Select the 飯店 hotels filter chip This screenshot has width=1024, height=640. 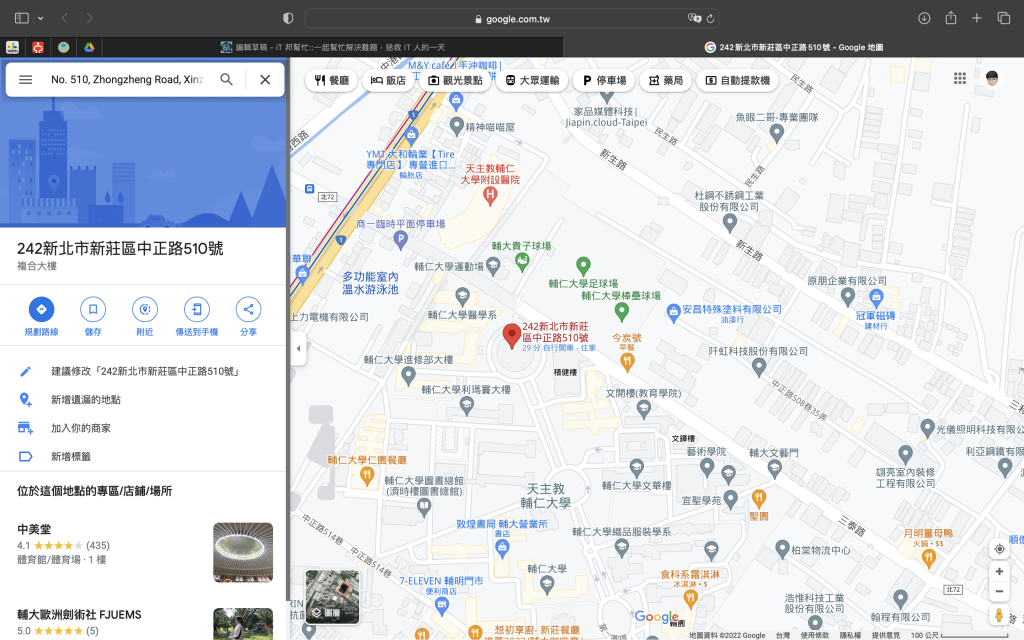[x=389, y=80]
